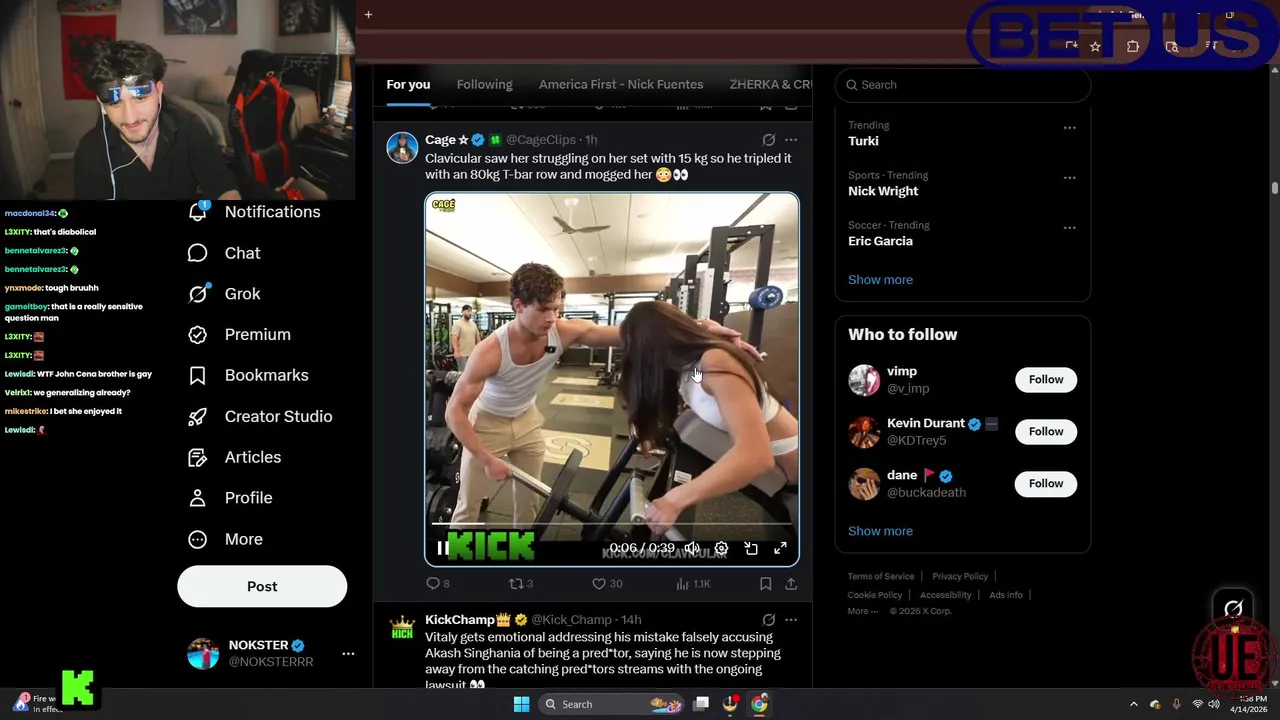This screenshot has width=1280, height=720.
Task: Follow Kevin Durant
Action: coord(1046,432)
